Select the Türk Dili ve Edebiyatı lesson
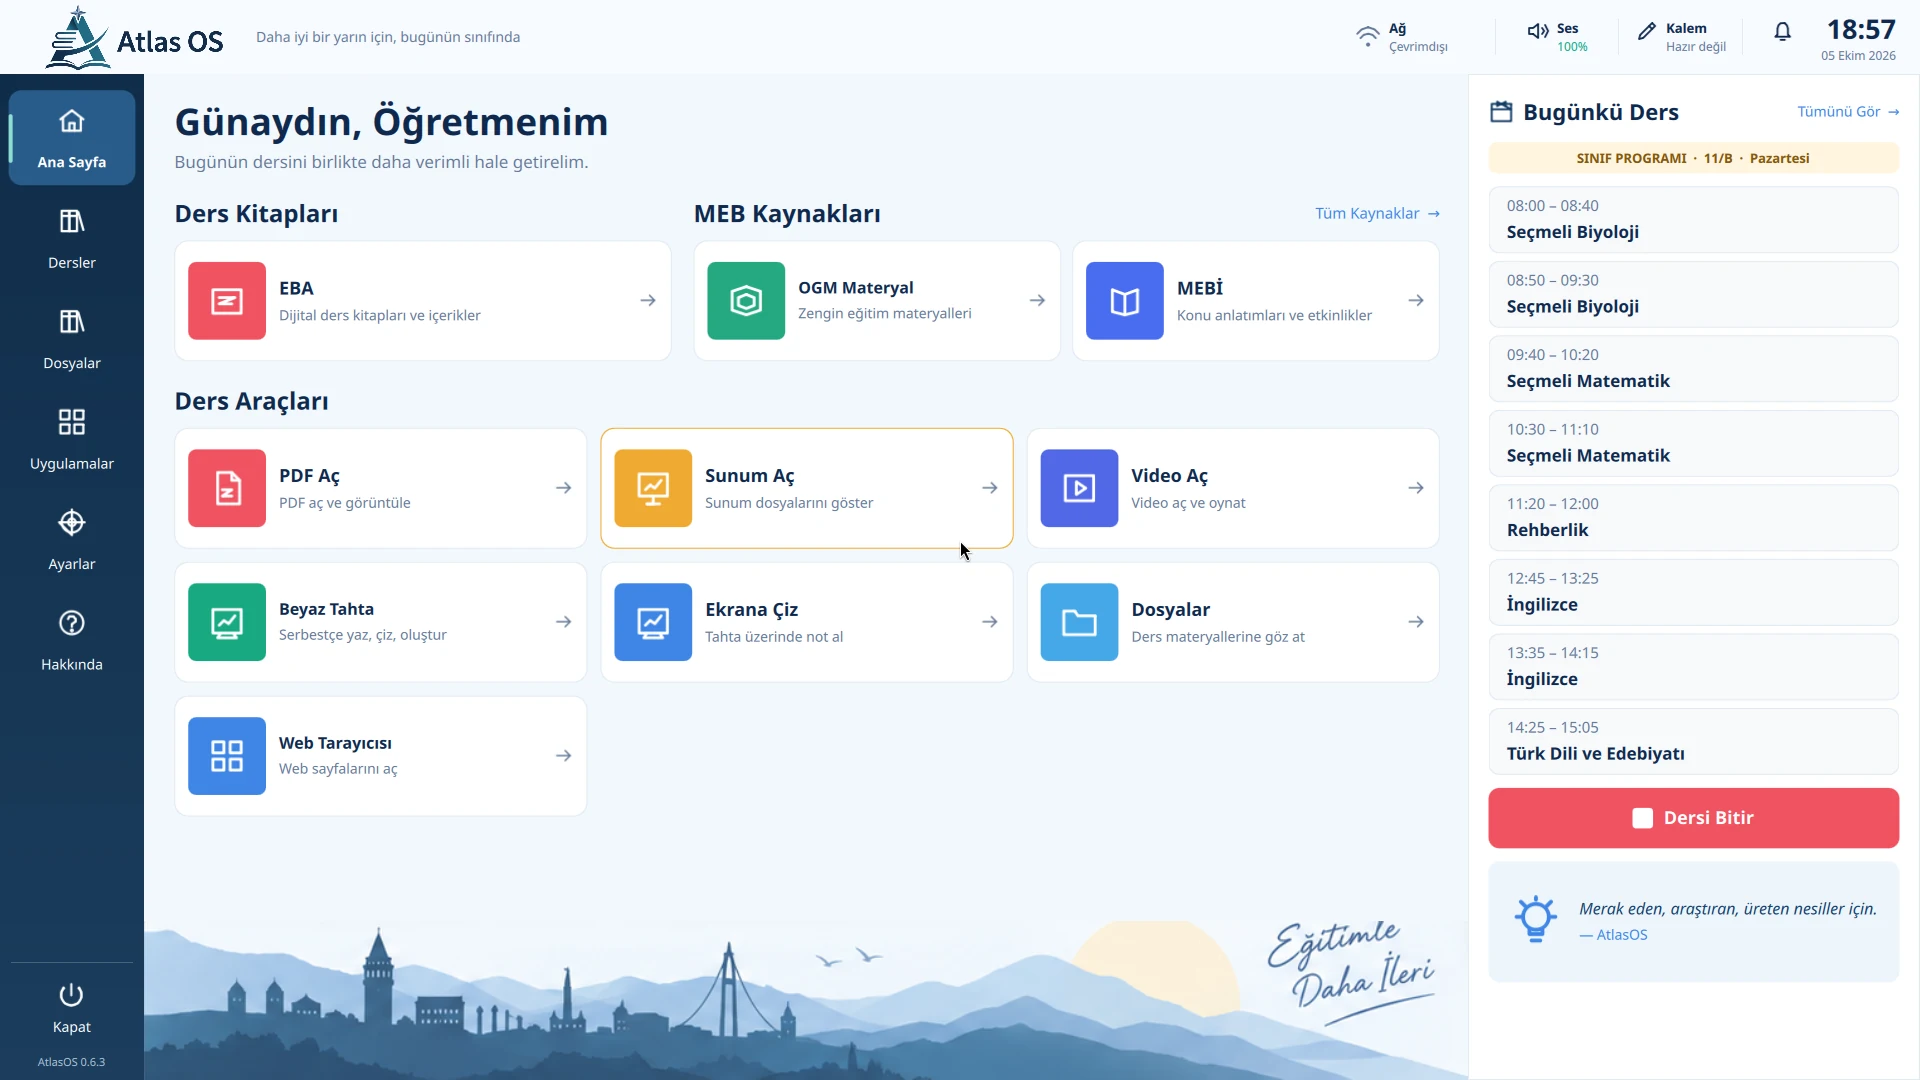 point(1693,741)
